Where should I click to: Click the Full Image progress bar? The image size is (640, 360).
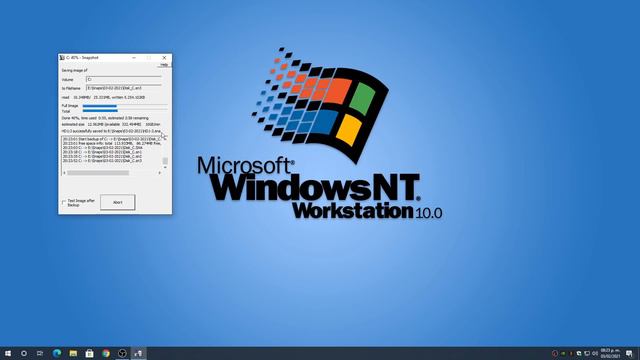[x=125, y=106]
